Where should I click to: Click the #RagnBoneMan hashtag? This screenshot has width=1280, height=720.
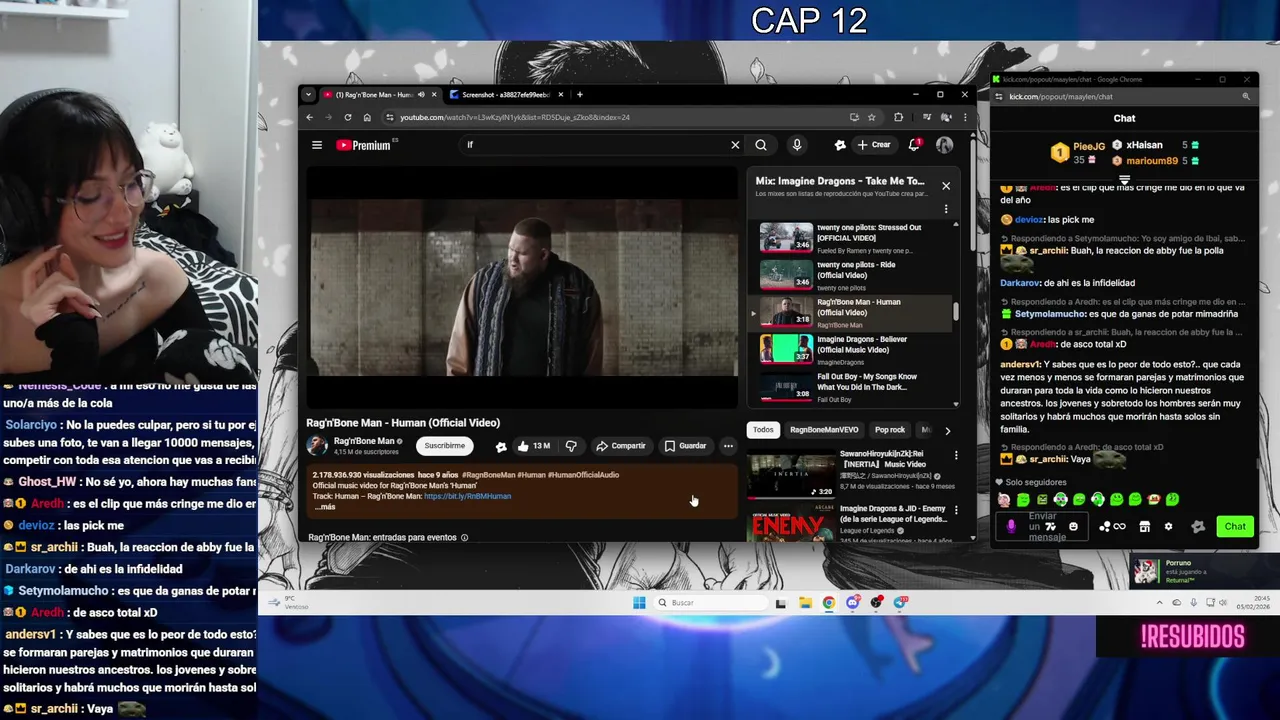(x=488, y=475)
